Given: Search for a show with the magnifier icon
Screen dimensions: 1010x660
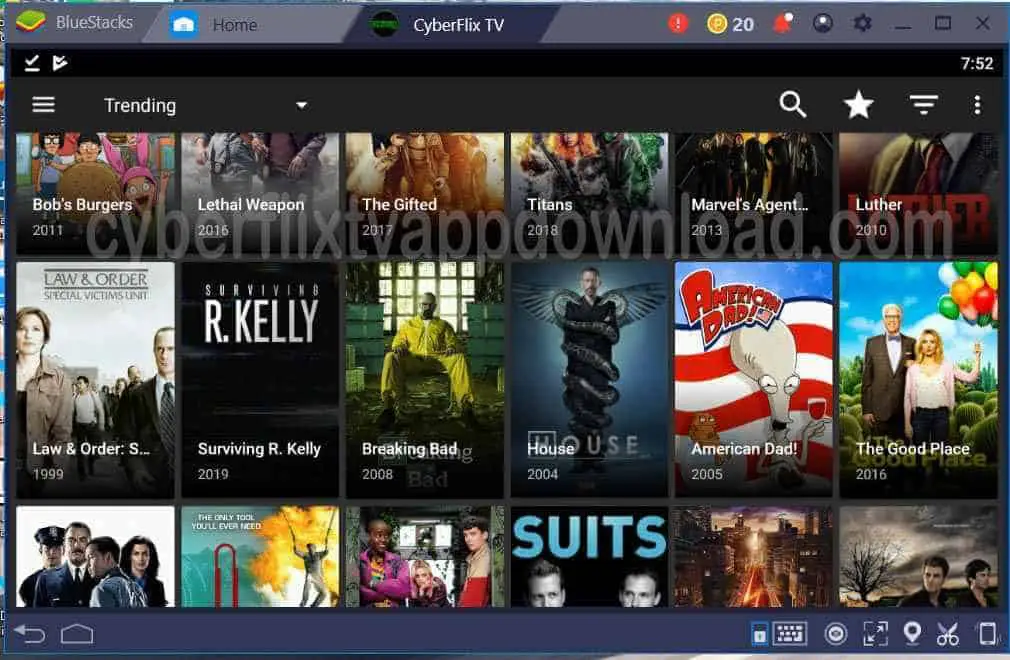Looking at the screenshot, I should point(792,104).
